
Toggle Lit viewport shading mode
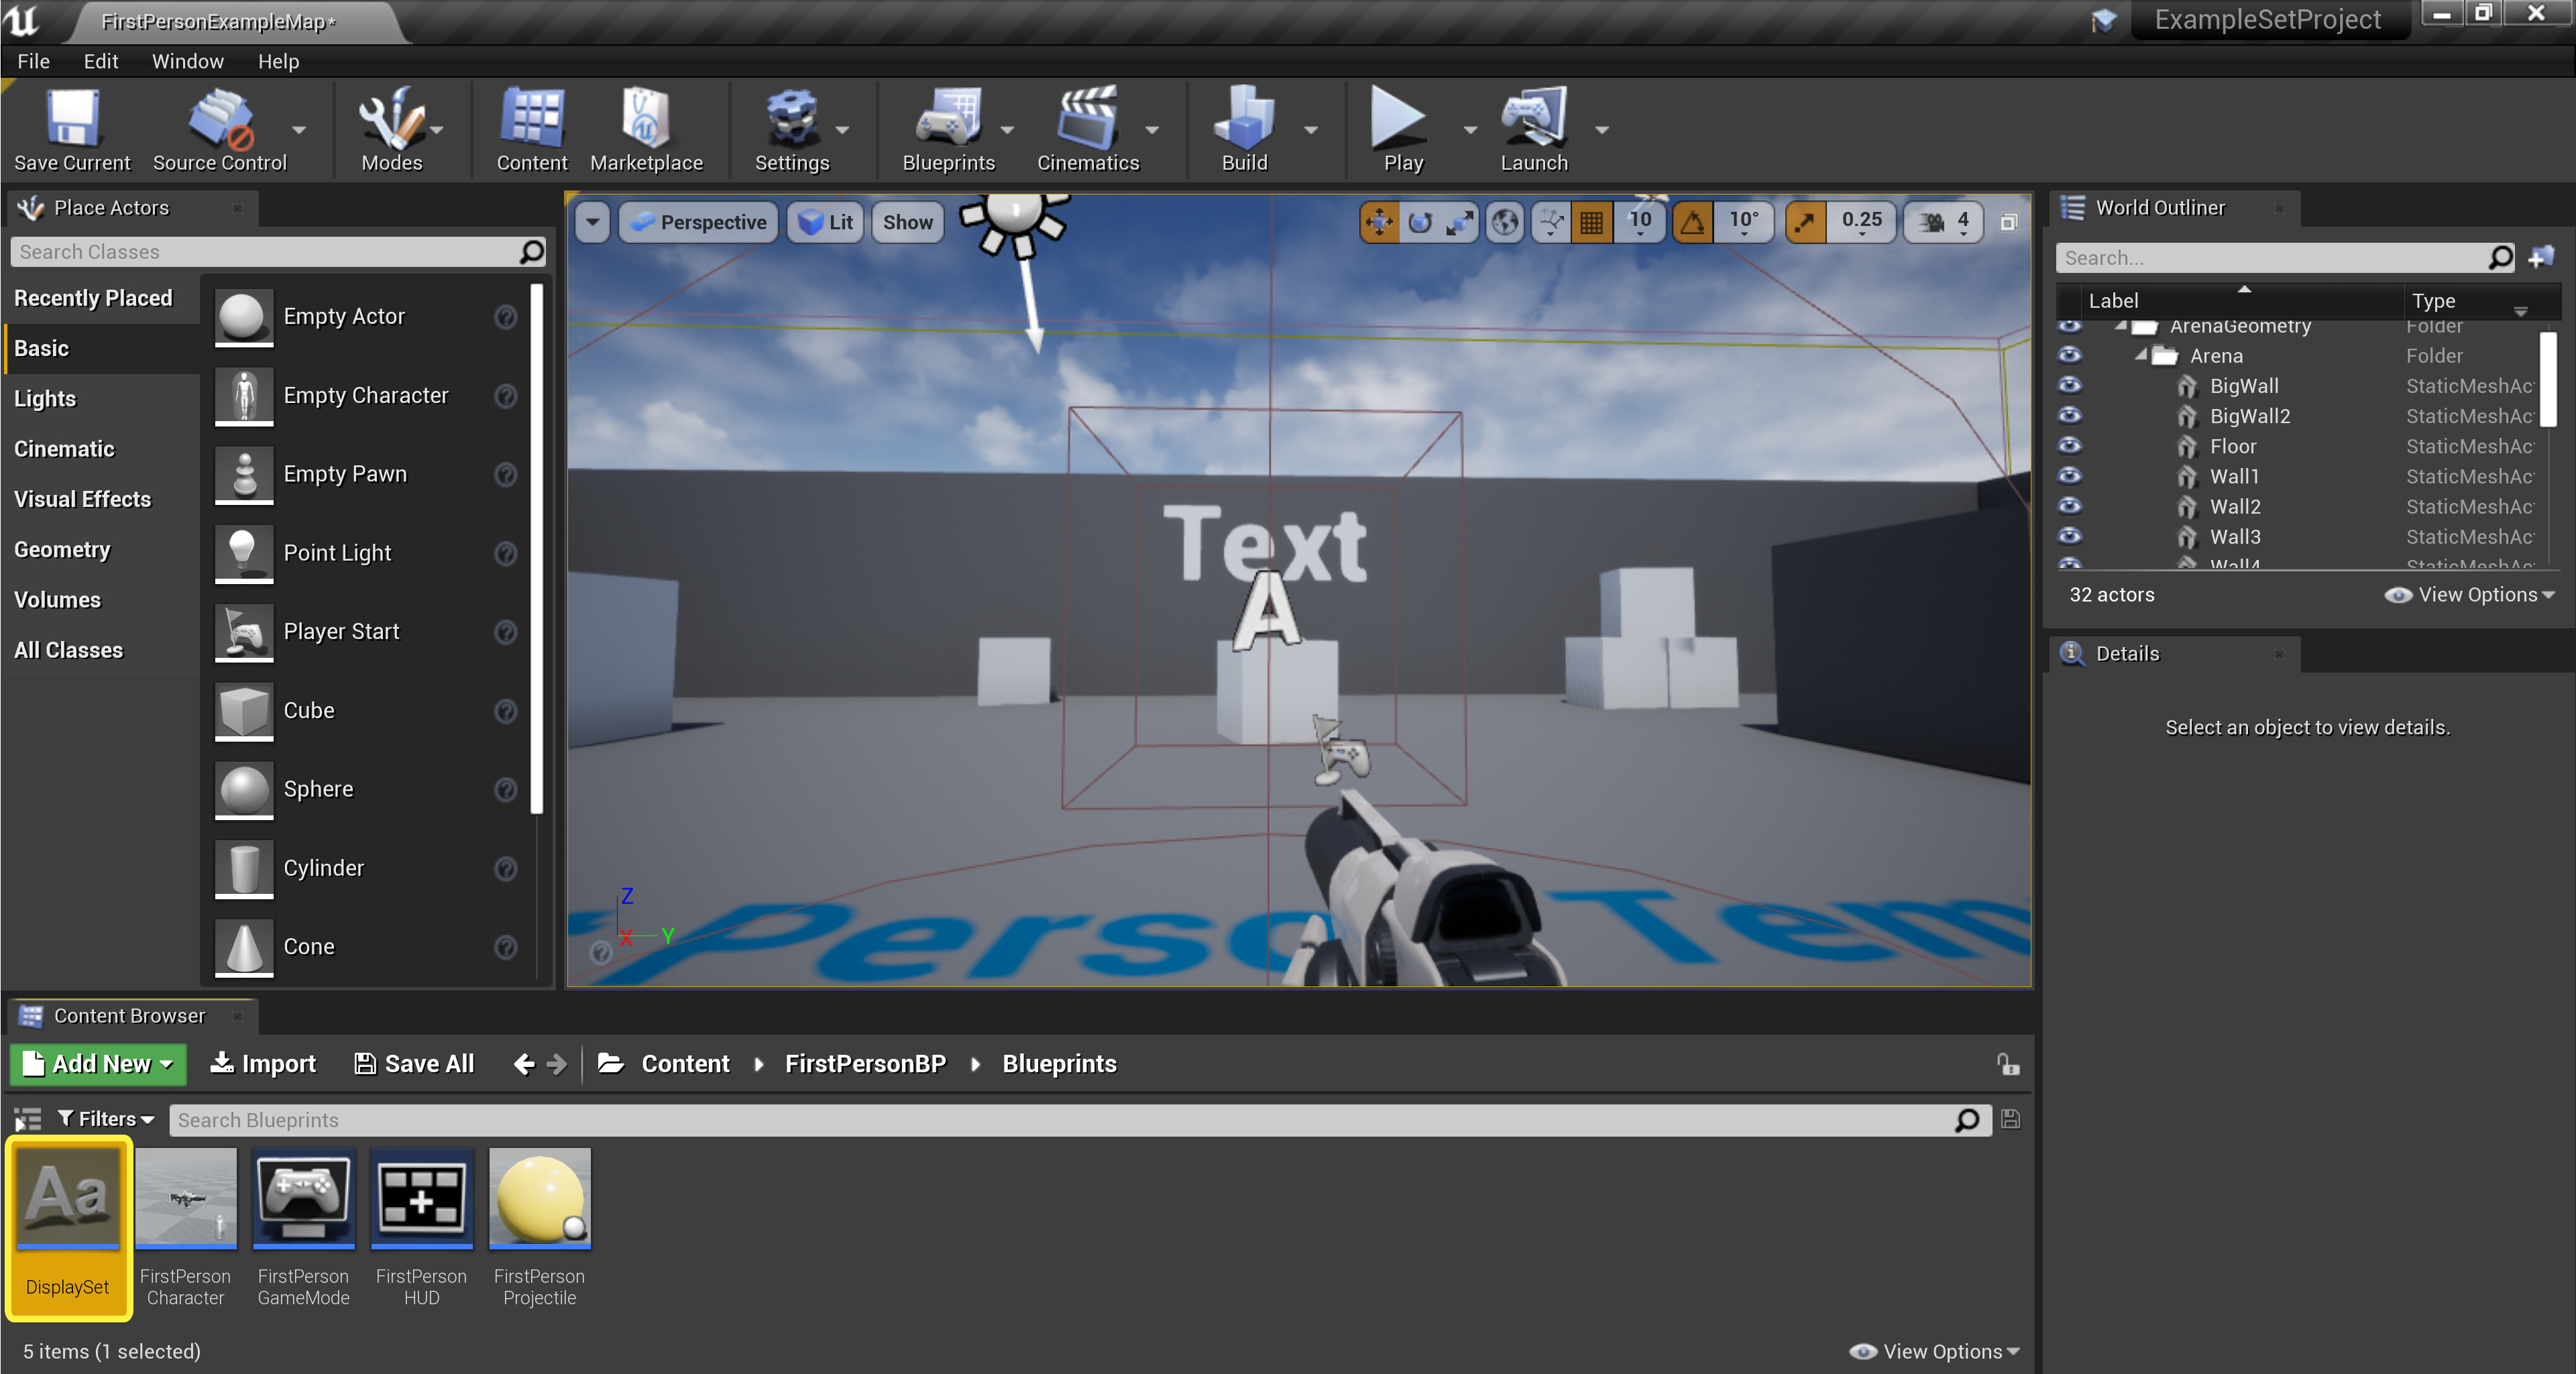[x=824, y=222]
